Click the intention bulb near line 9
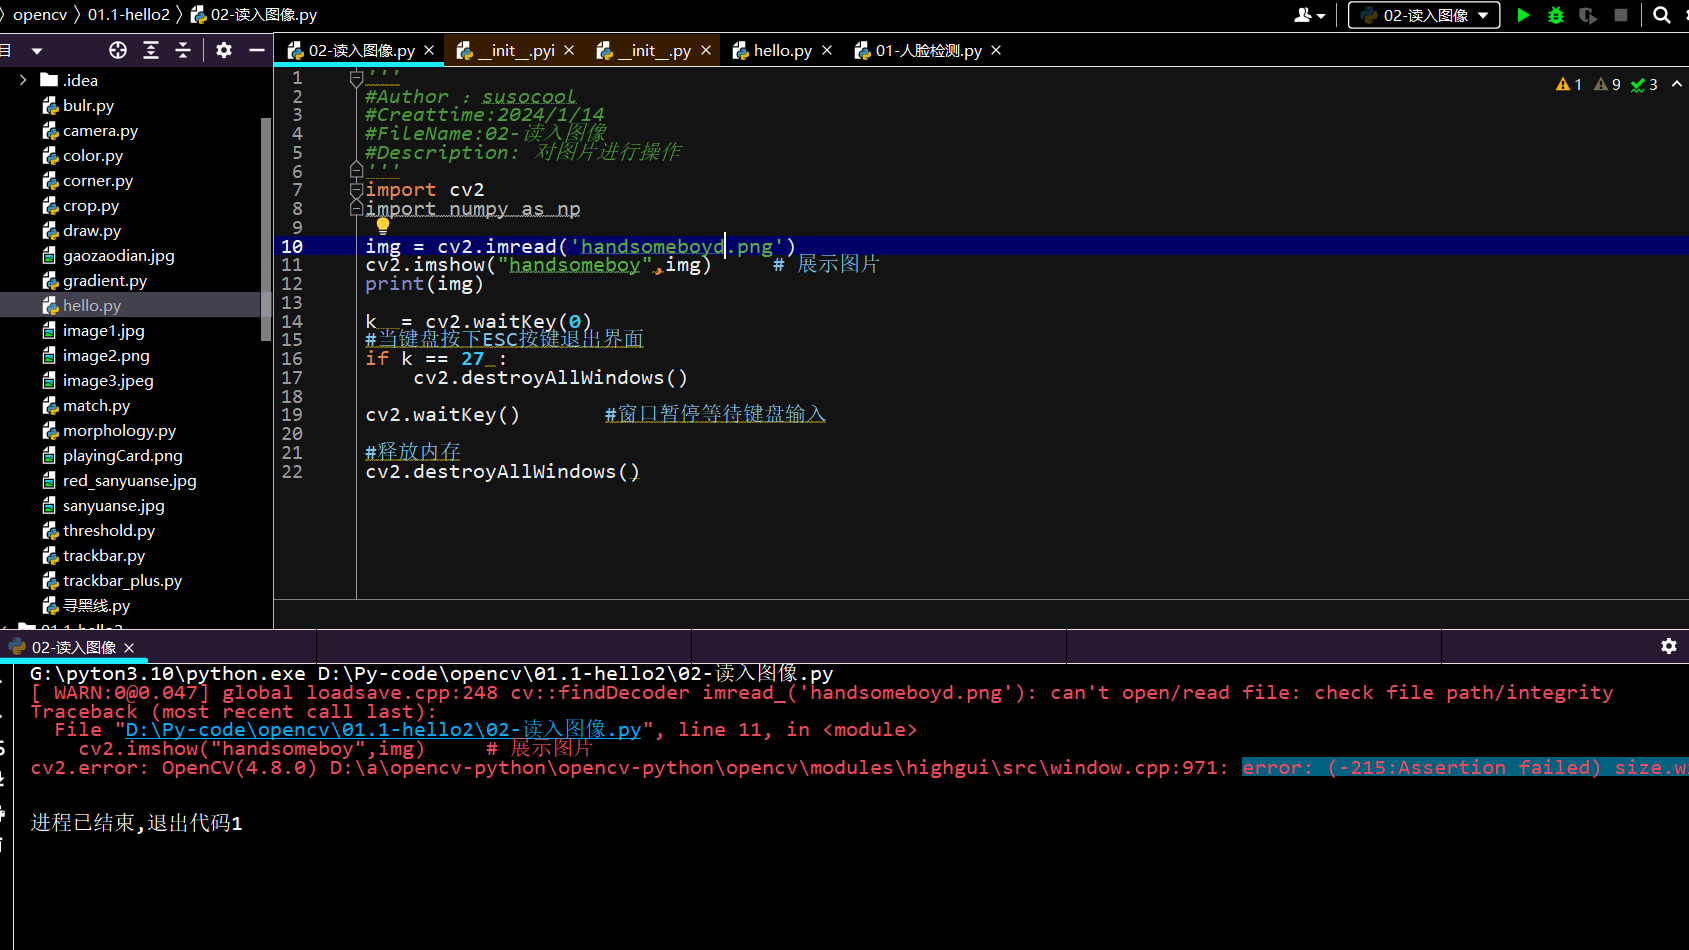This screenshot has height=950, width=1689. (383, 225)
